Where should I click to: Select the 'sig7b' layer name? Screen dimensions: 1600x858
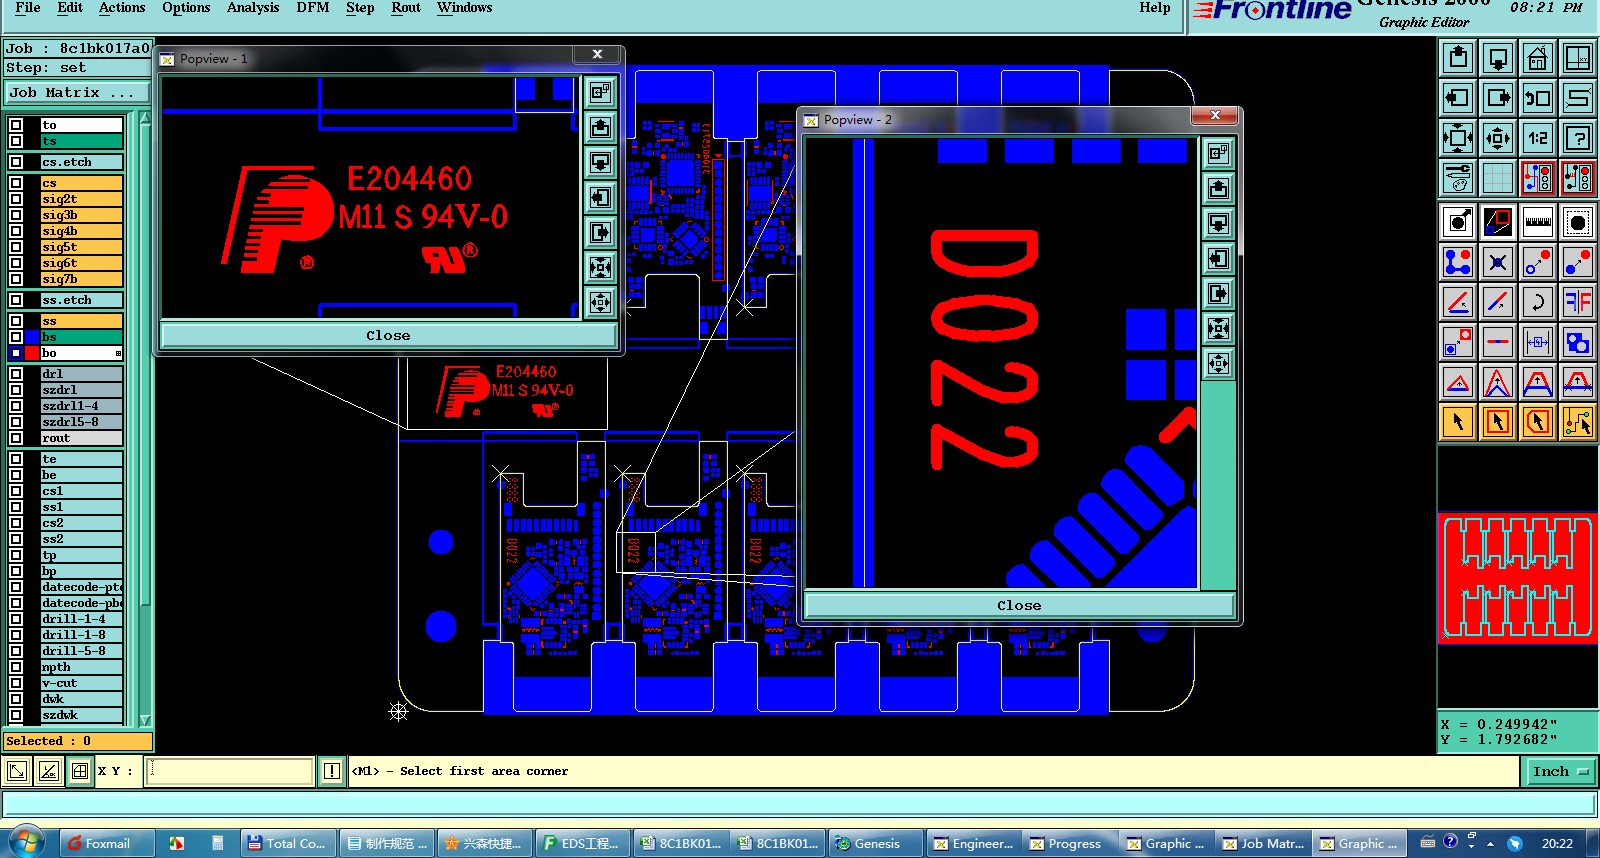point(81,279)
